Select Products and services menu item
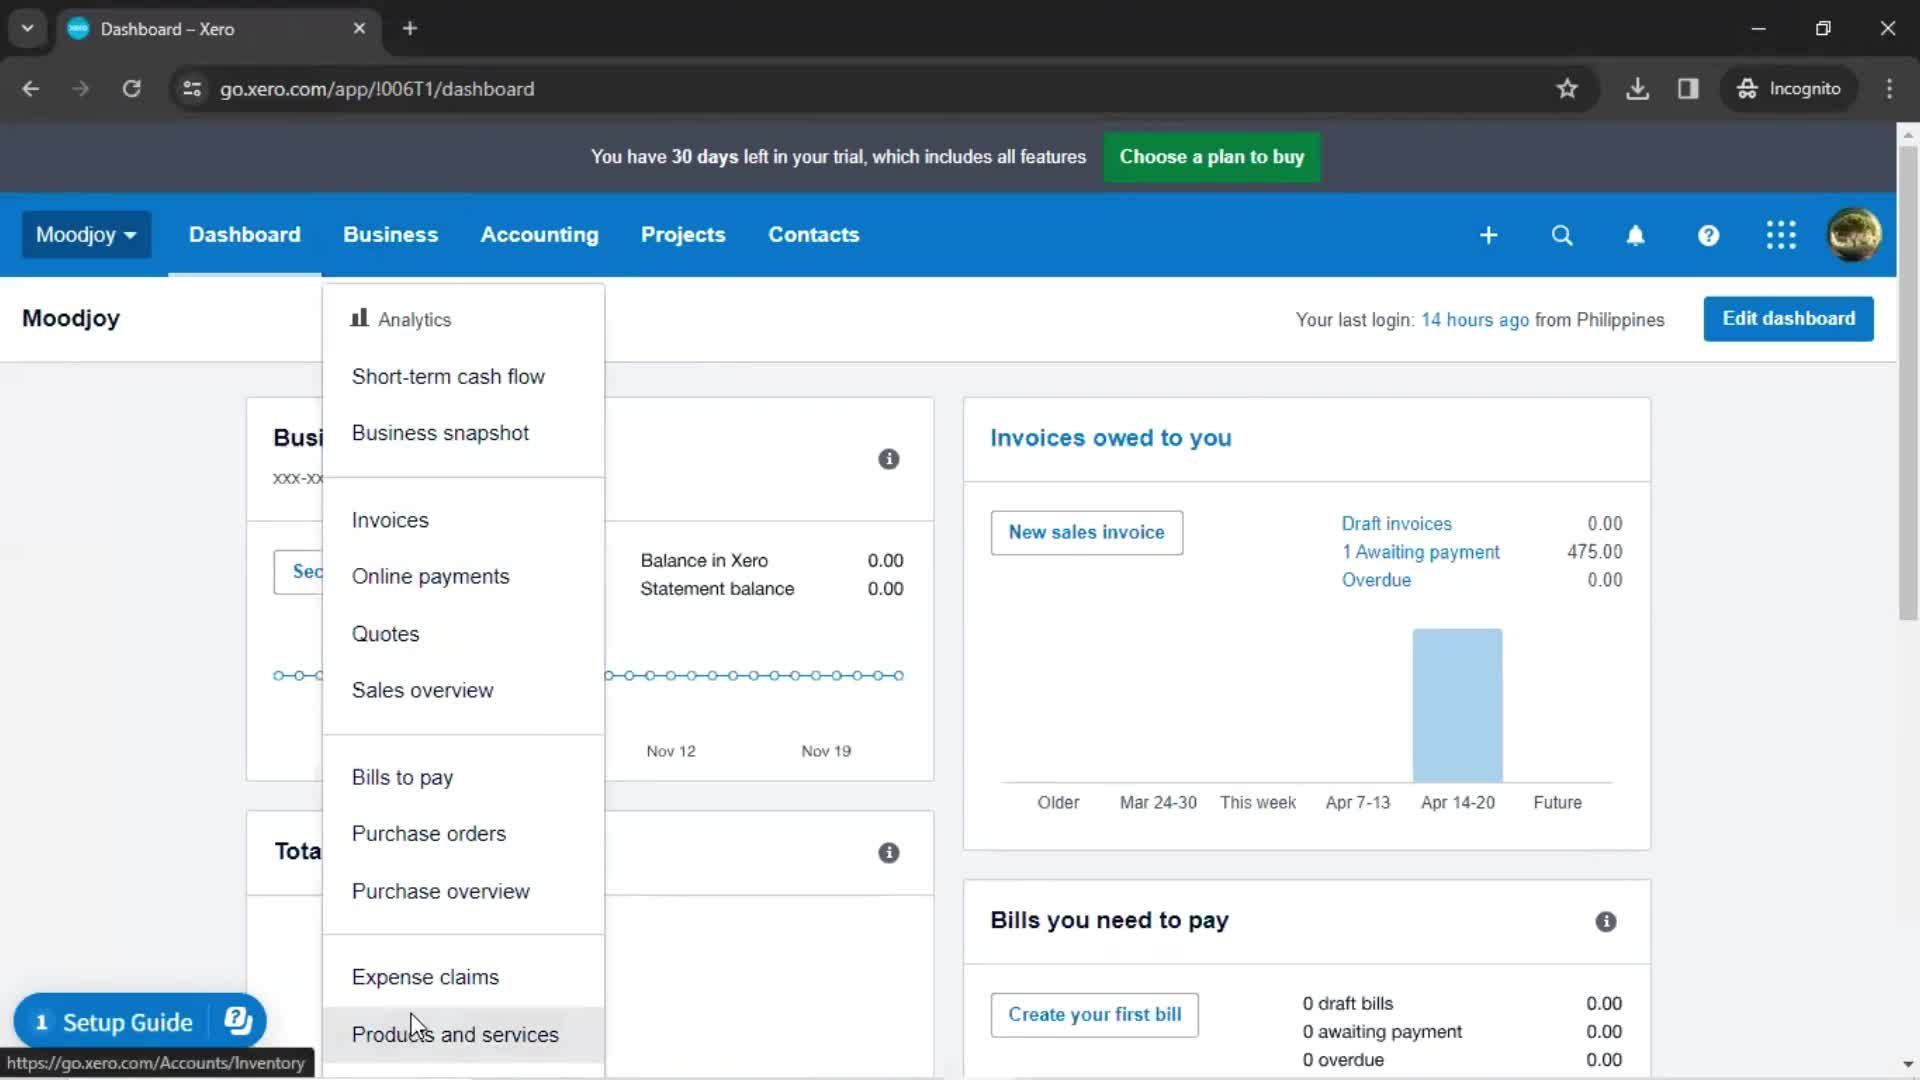 (x=463, y=1035)
